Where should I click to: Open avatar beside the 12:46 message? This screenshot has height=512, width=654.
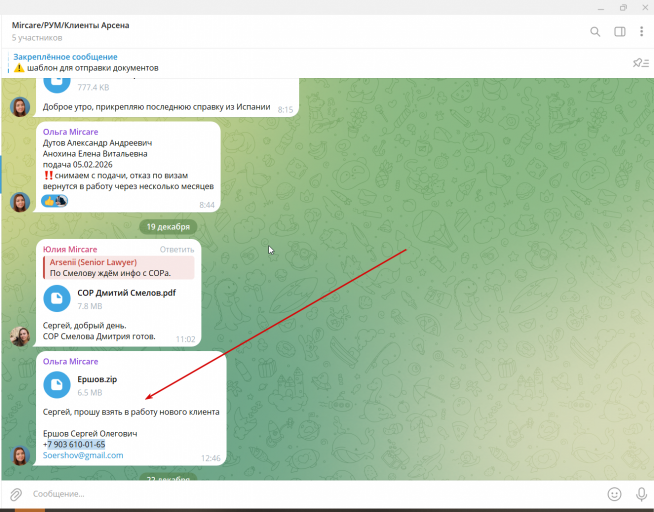click(x=20, y=455)
